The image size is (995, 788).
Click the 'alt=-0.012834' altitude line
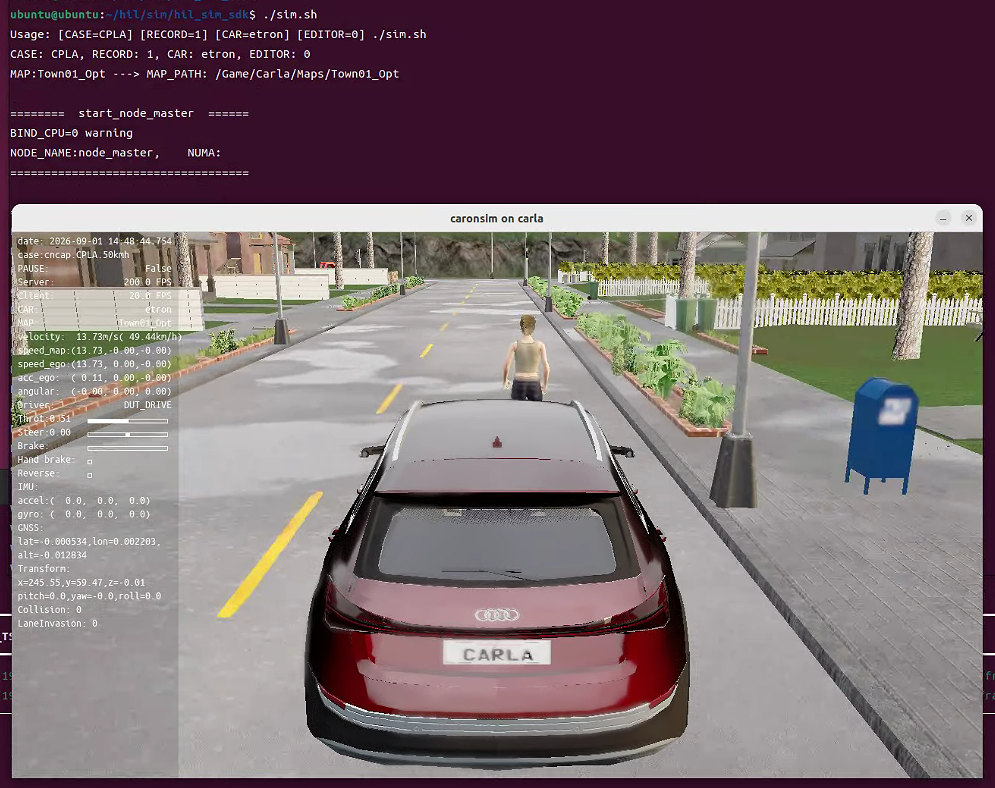pyautogui.click(x=52, y=555)
